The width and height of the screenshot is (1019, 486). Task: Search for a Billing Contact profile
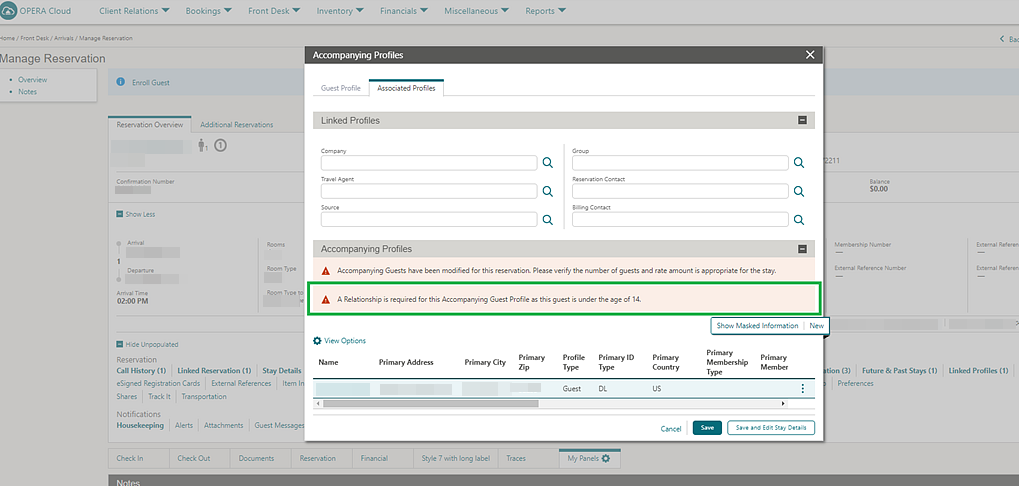coord(799,220)
